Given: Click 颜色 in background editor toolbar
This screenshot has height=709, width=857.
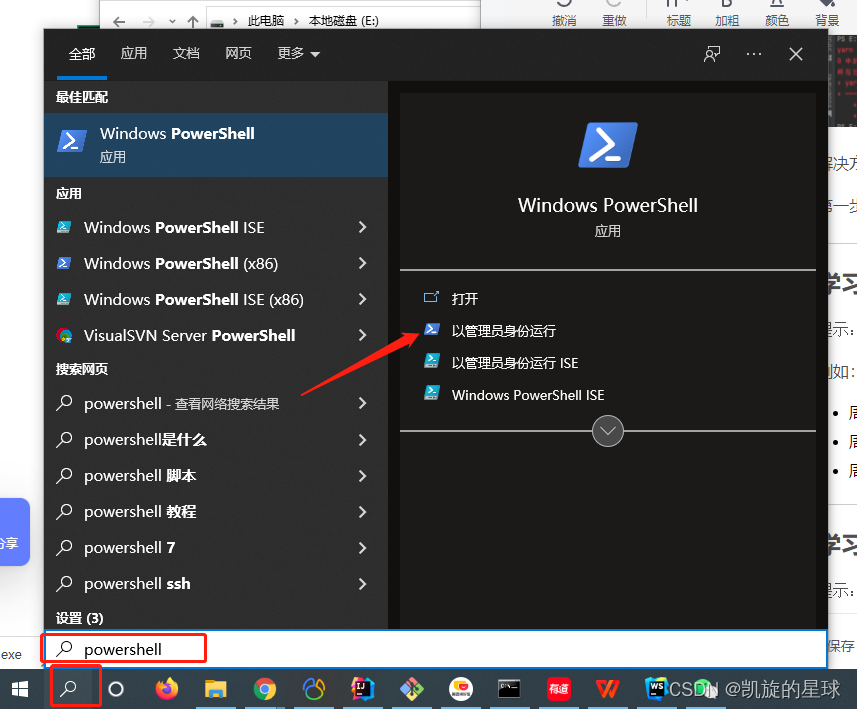Looking at the screenshot, I should click(x=777, y=21).
